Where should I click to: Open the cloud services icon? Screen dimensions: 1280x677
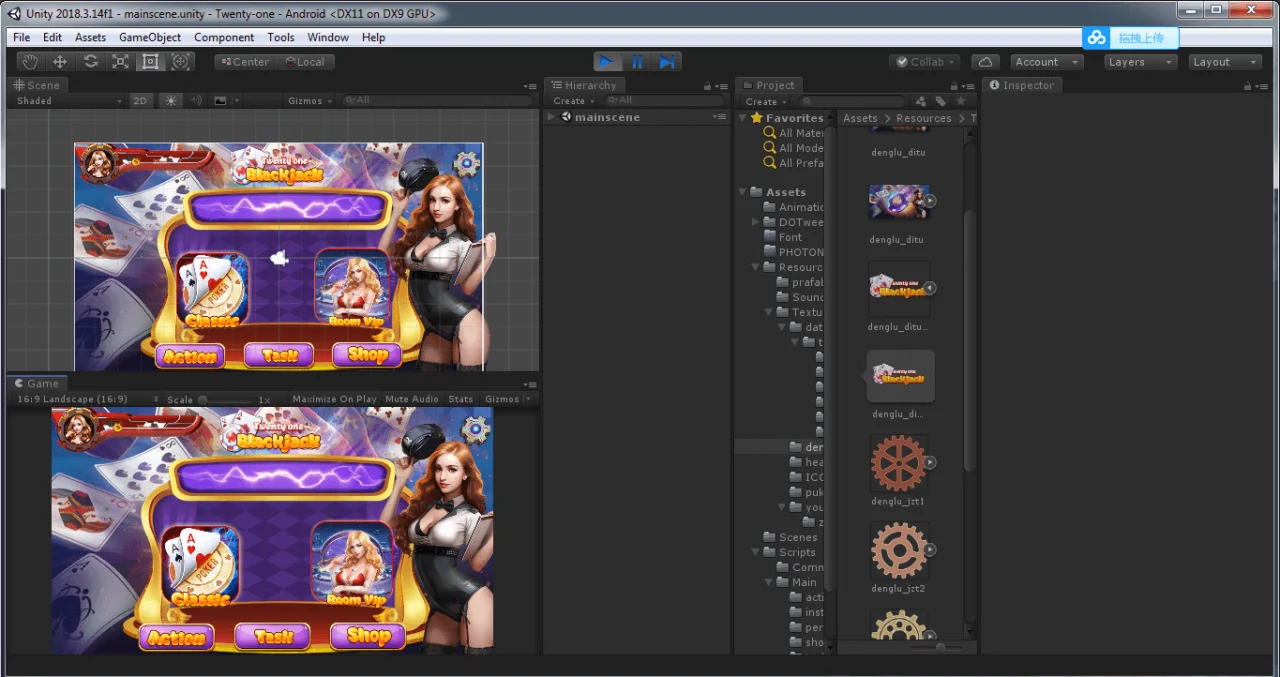pyautogui.click(x=985, y=62)
